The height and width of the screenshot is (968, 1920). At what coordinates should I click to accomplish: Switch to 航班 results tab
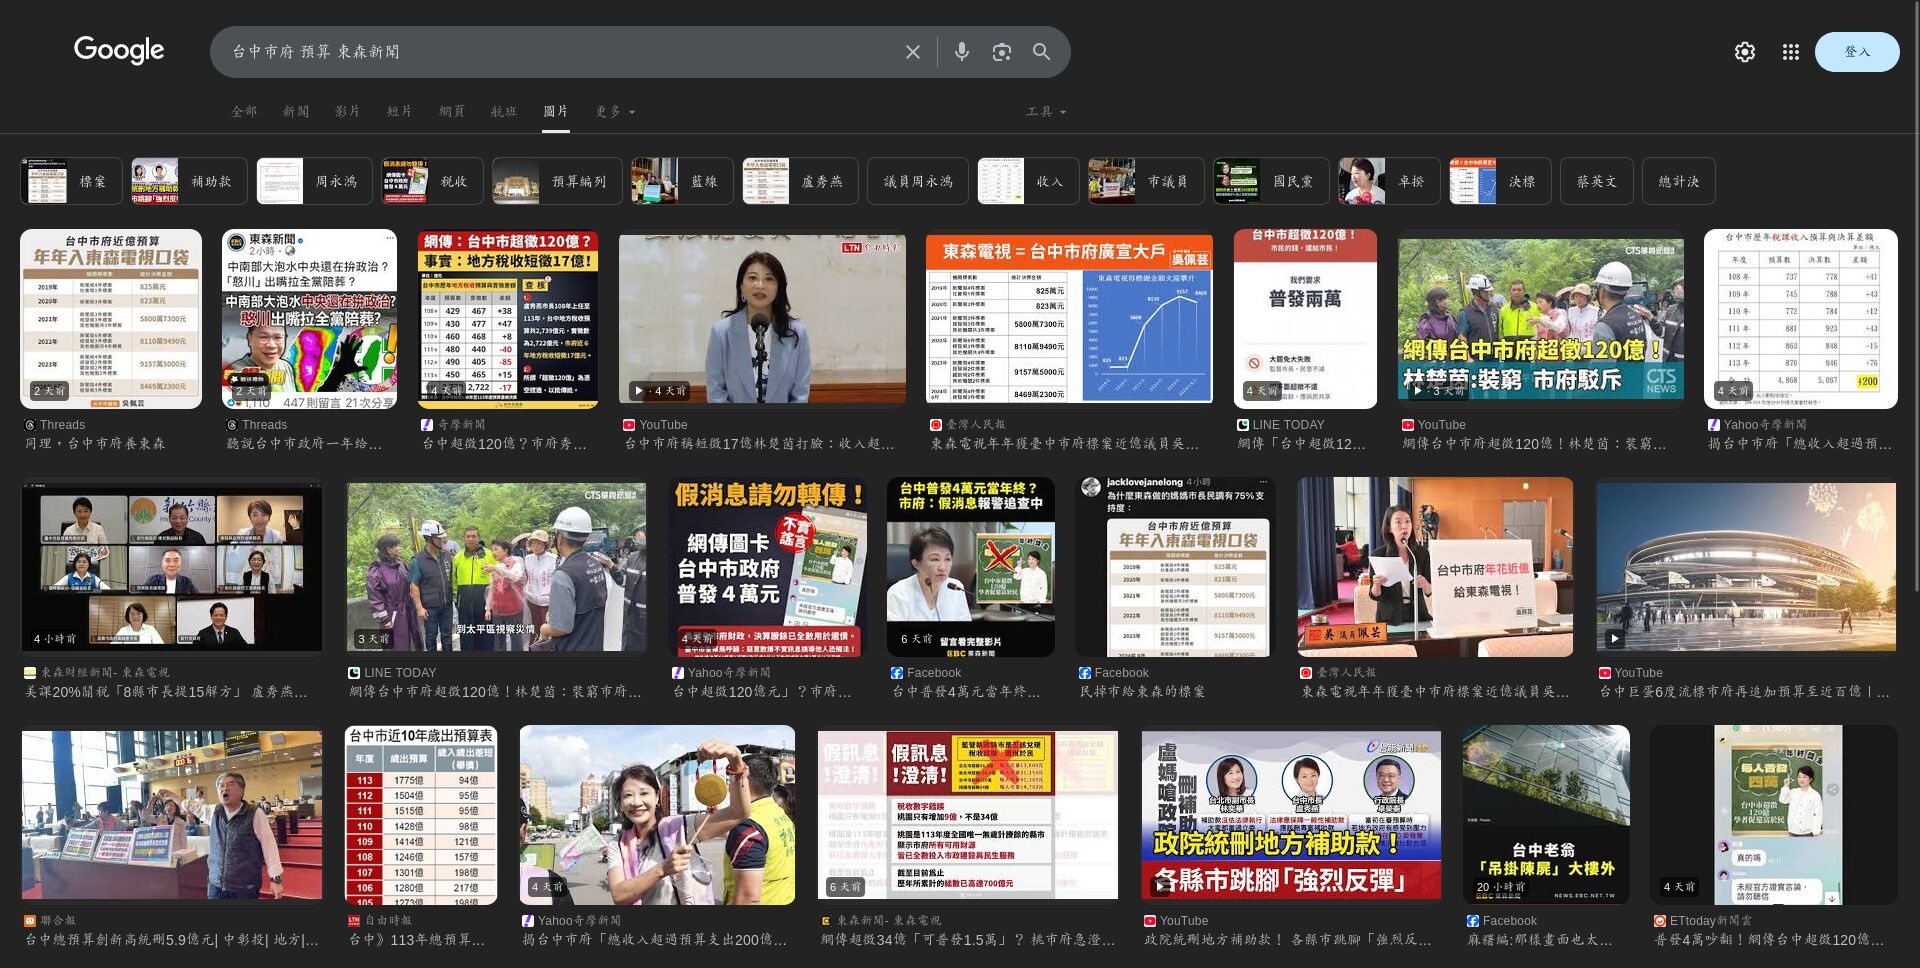point(504,111)
